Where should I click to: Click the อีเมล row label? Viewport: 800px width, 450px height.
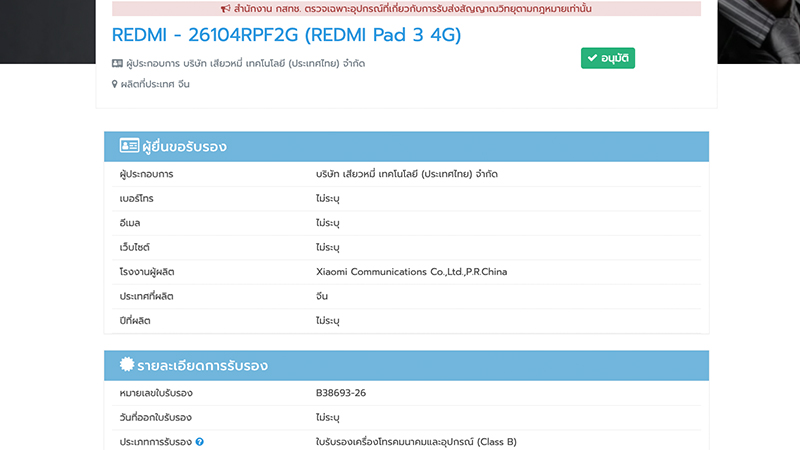point(130,223)
